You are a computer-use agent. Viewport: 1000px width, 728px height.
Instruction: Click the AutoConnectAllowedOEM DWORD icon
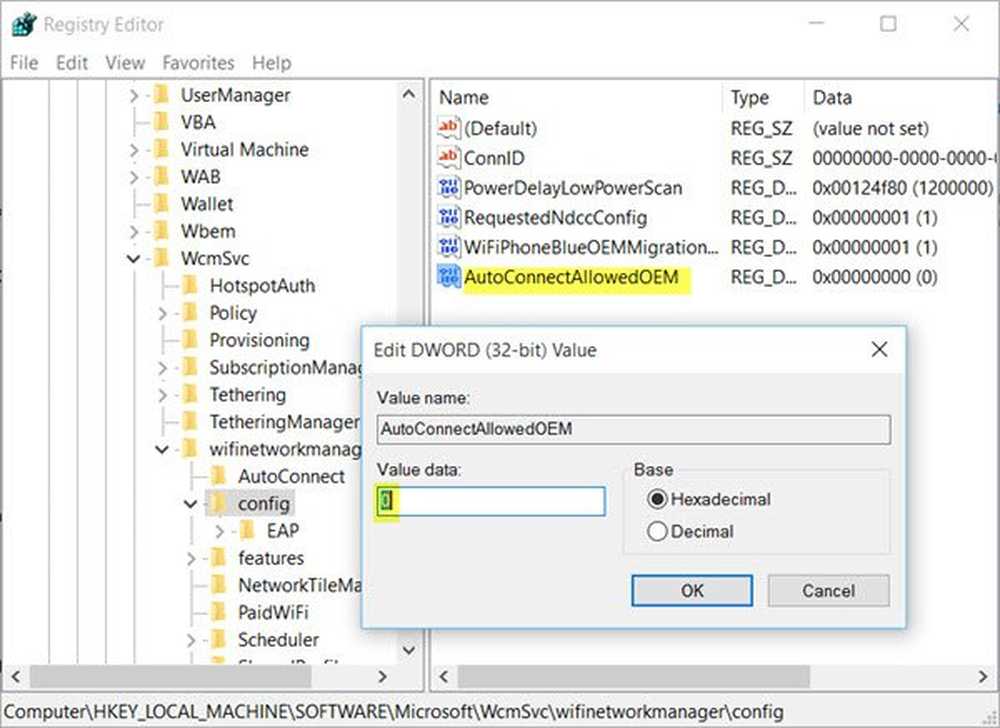(x=448, y=277)
